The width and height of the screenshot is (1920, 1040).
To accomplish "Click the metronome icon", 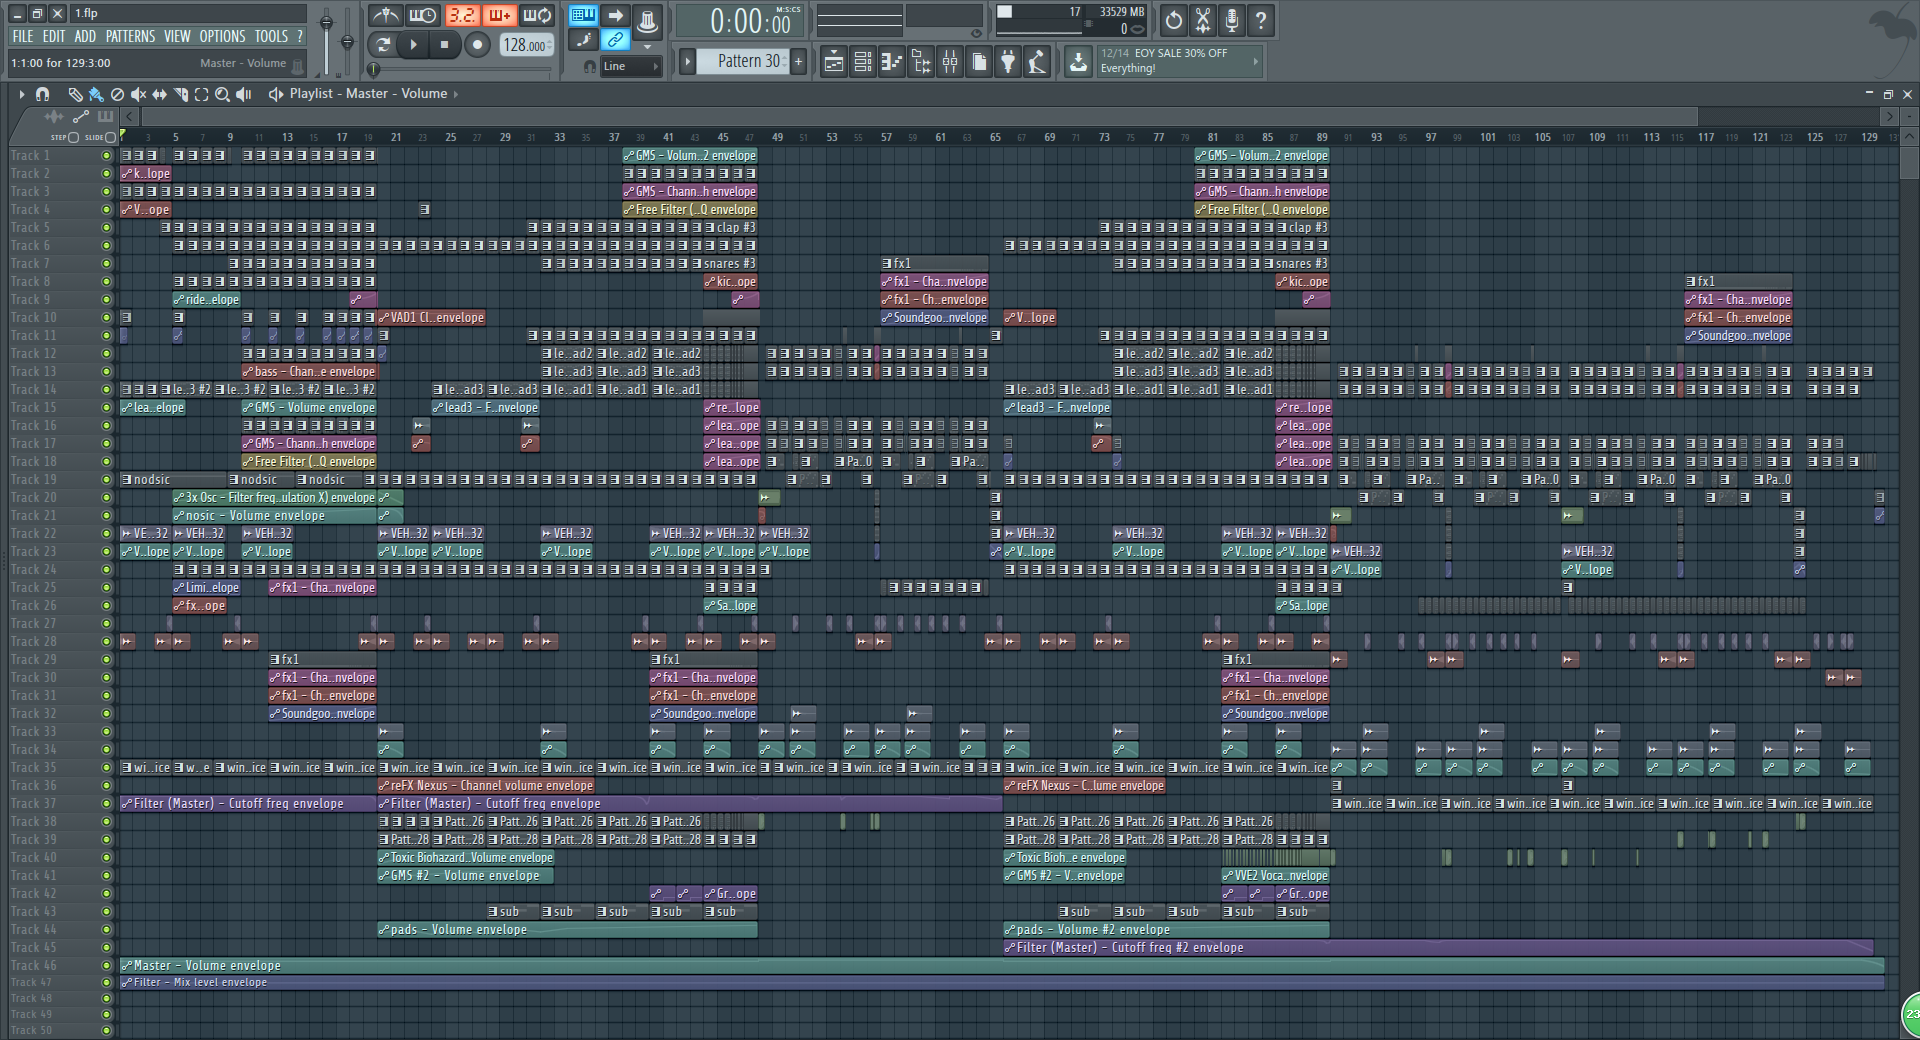I will [x=387, y=15].
